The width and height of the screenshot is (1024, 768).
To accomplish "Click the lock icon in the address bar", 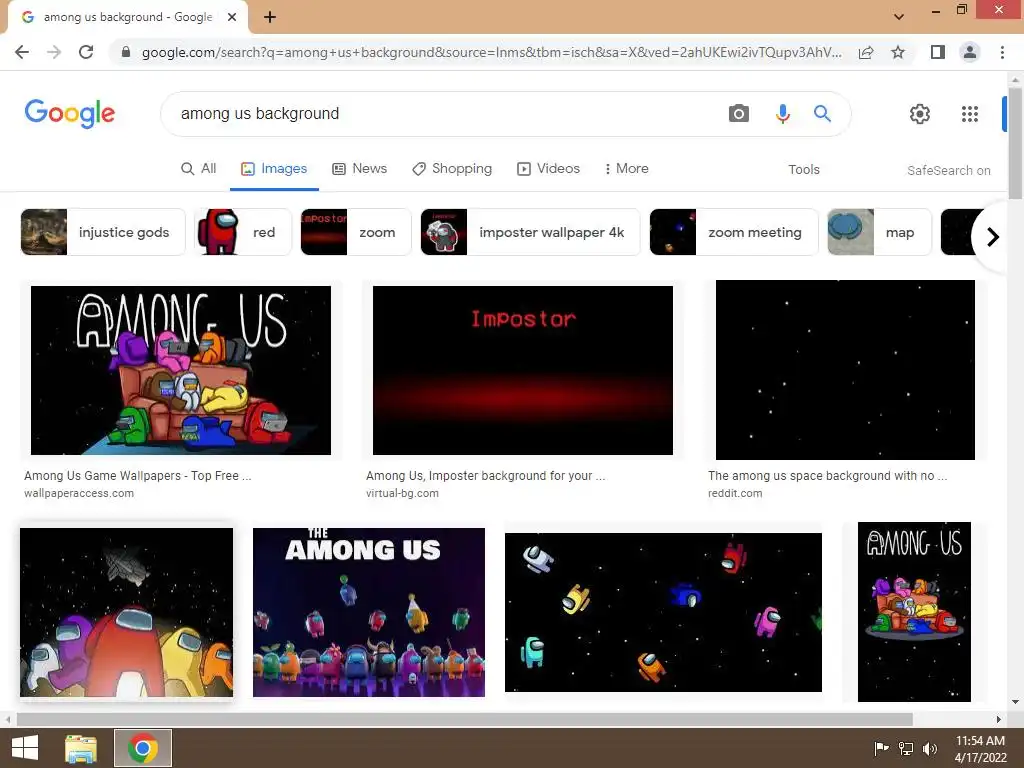I will click(x=126, y=52).
